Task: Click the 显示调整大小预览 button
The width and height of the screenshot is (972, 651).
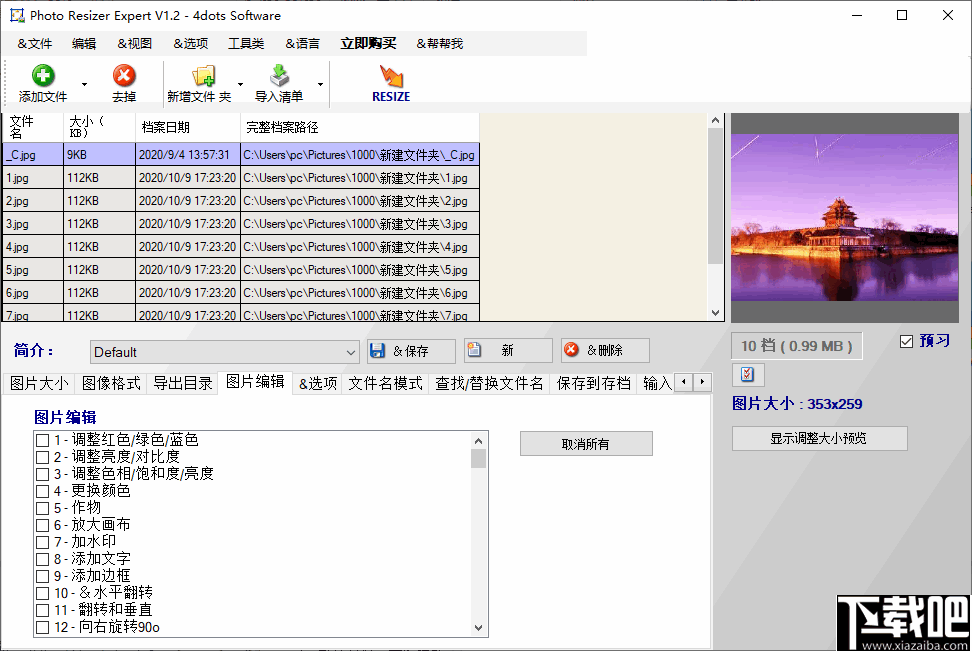Action: (x=820, y=438)
